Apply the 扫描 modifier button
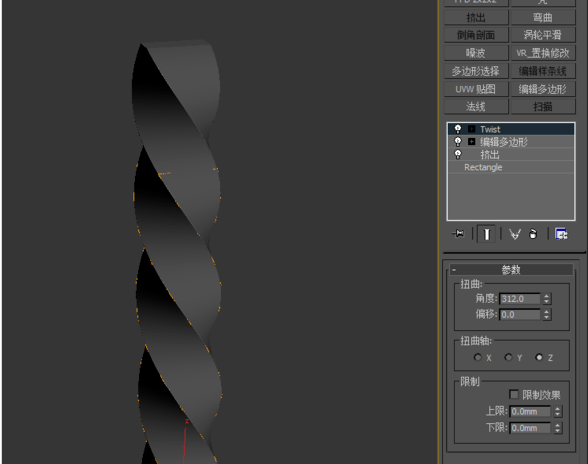 pyautogui.click(x=543, y=107)
